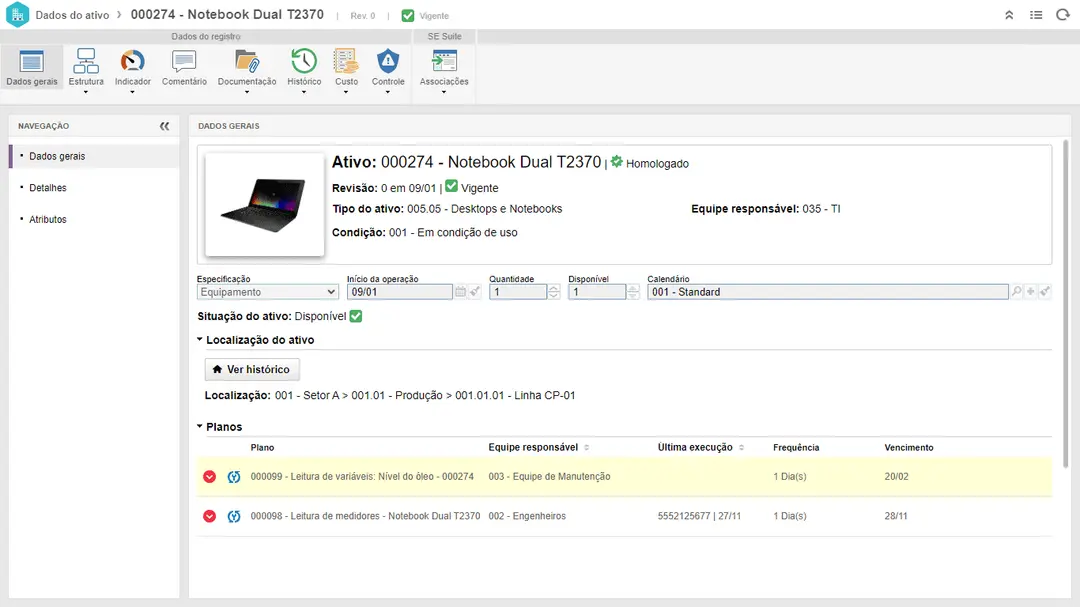Open the Histórico ribbon menu

pyautogui.click(x=304, y=70)
